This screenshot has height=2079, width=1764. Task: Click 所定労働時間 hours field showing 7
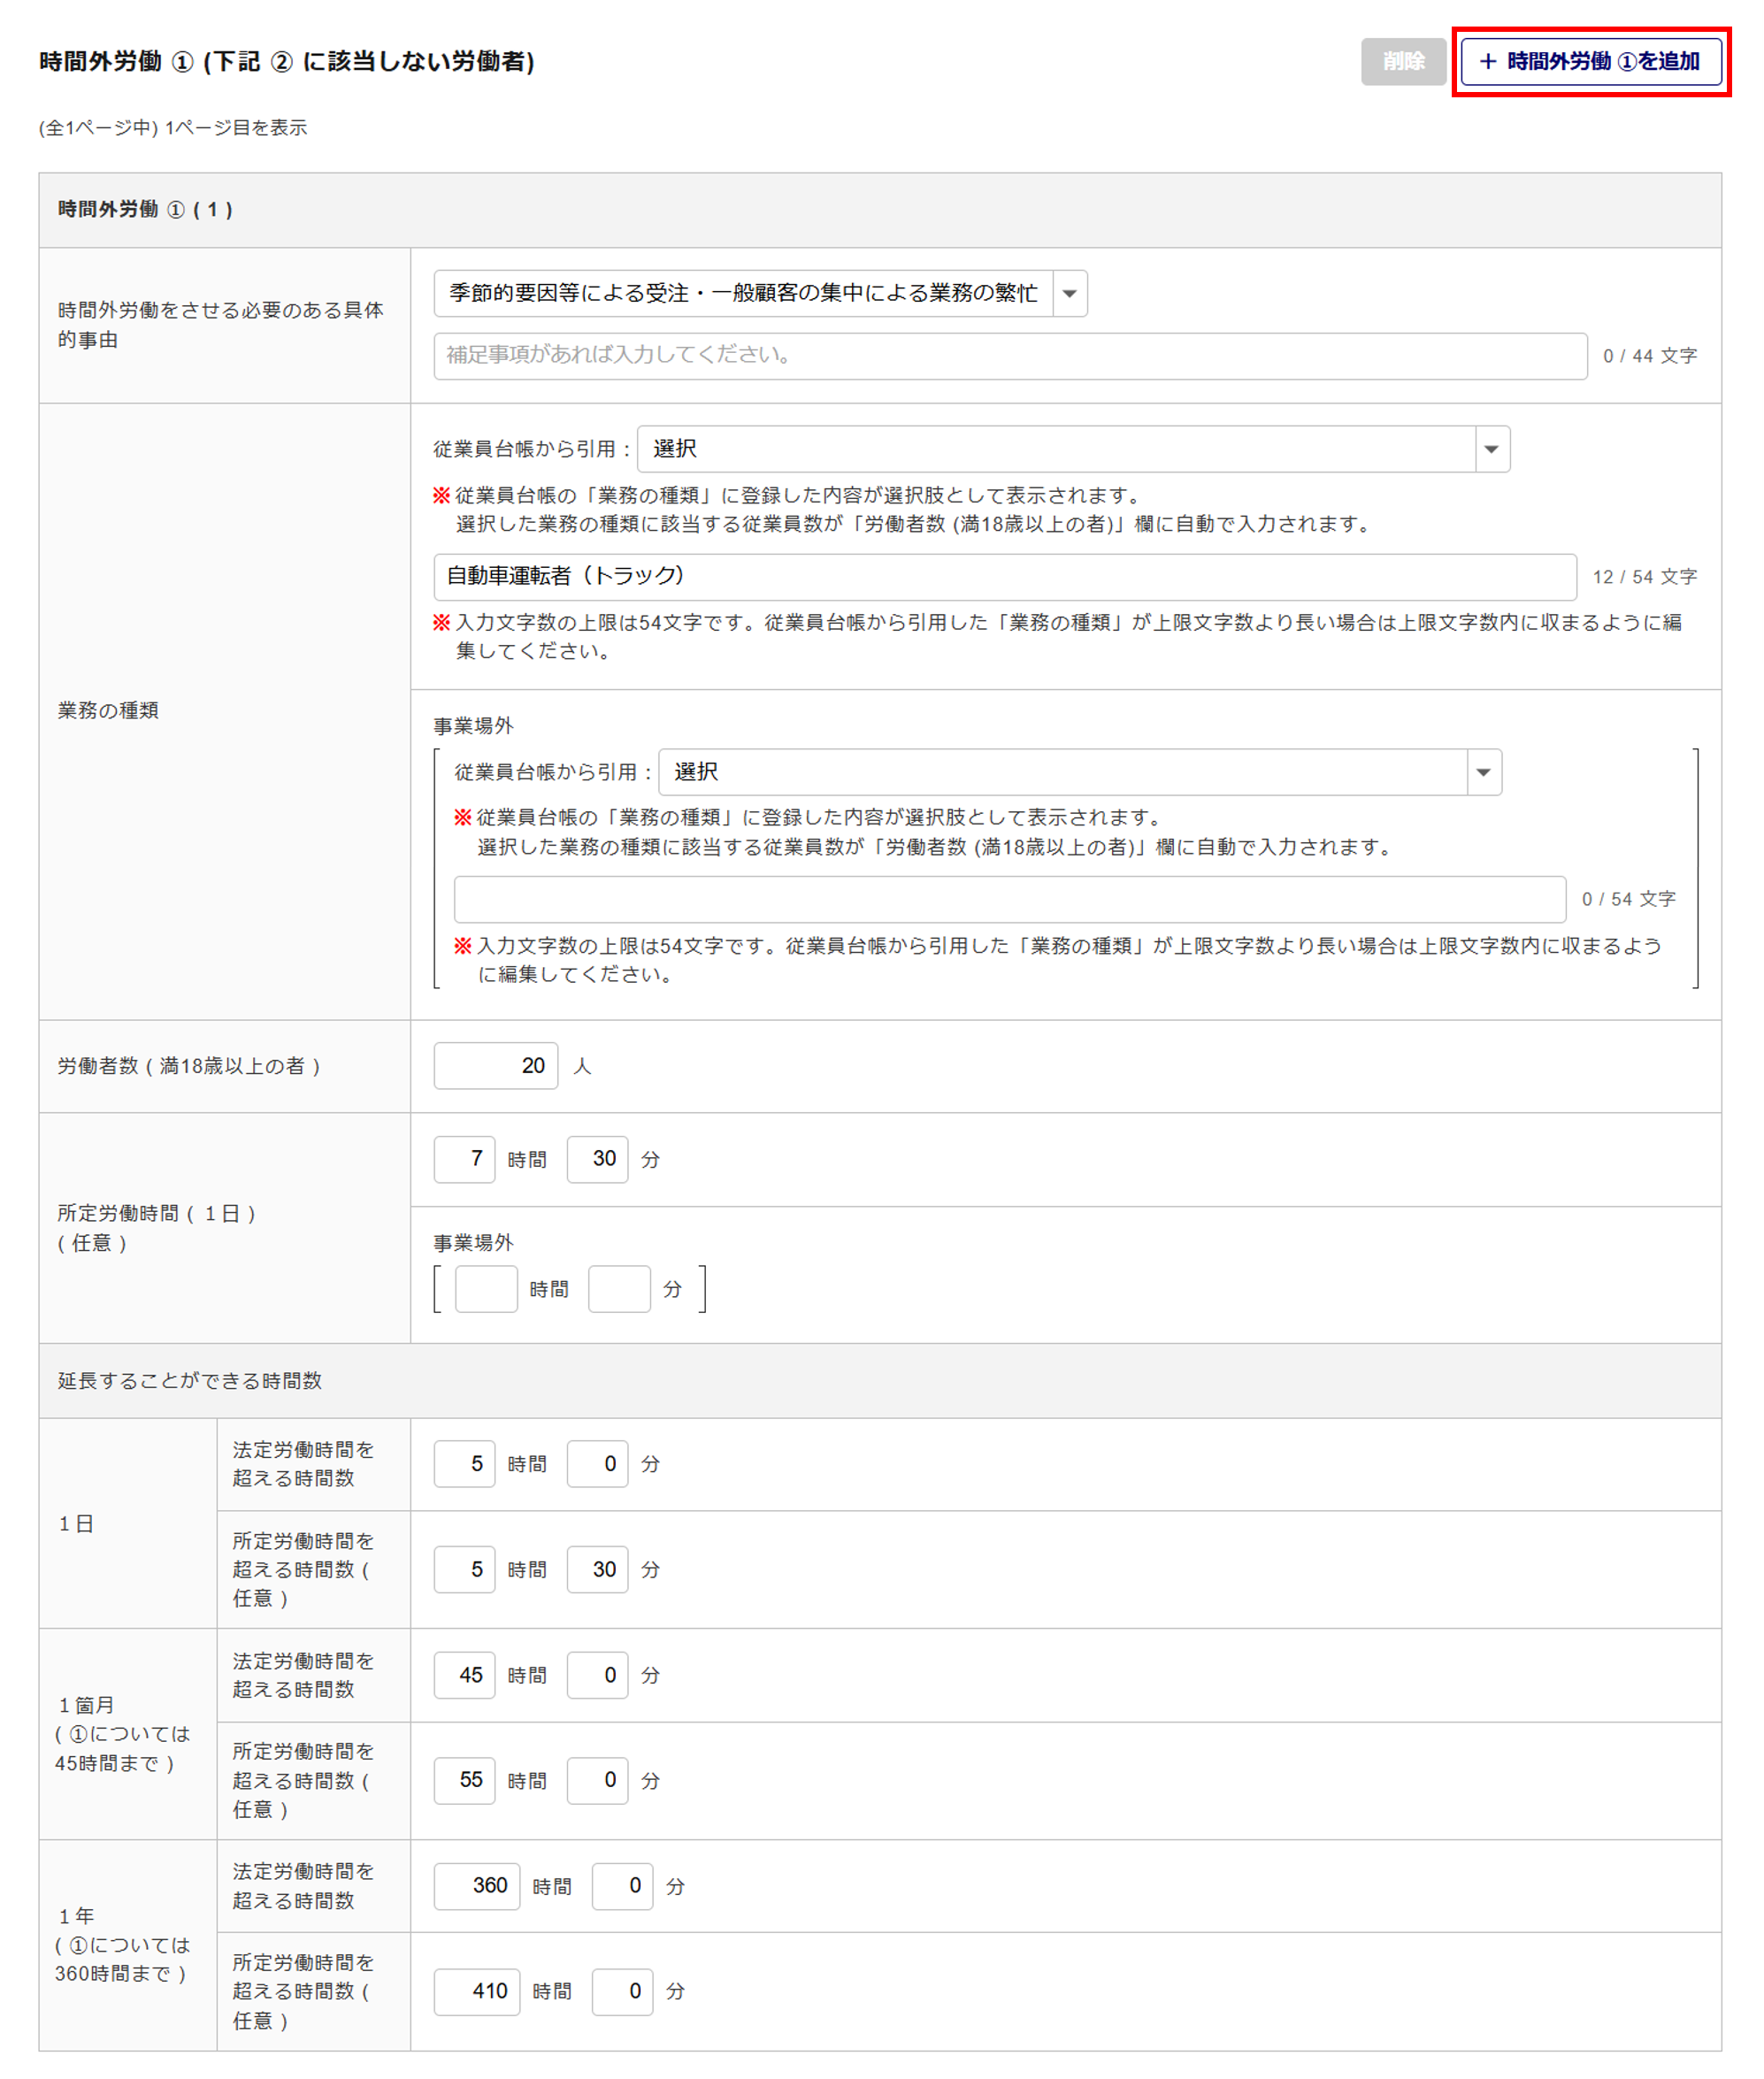[x=464, y=1158]
